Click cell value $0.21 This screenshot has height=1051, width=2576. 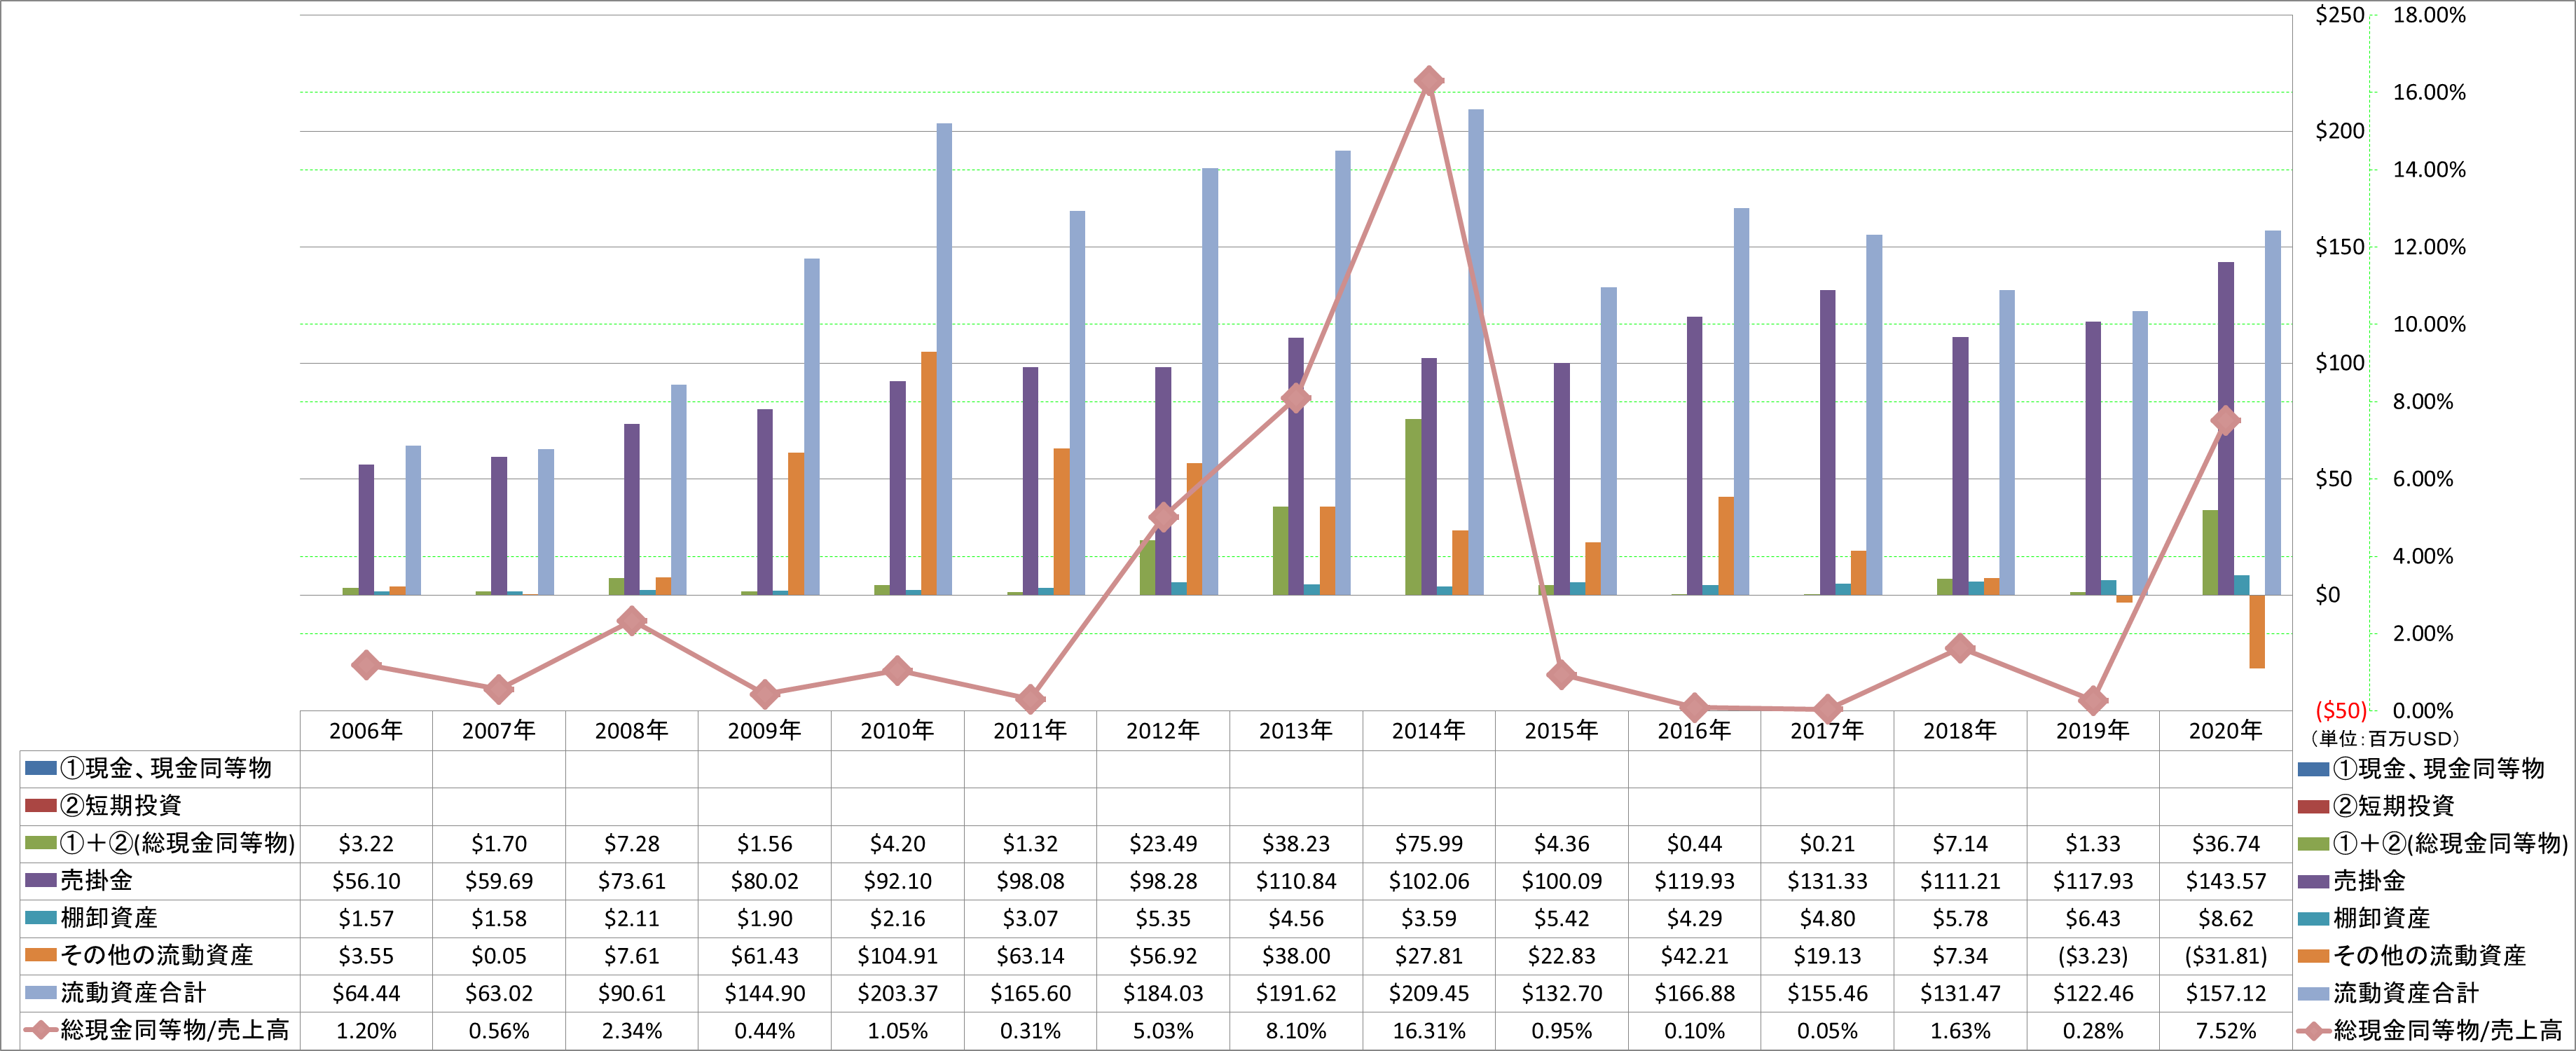(x=1827, y=844)
